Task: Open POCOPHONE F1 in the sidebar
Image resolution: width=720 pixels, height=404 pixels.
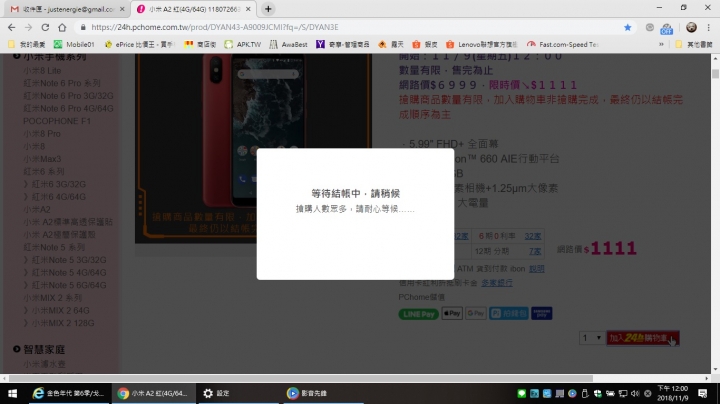Action: tap(57, 121)
